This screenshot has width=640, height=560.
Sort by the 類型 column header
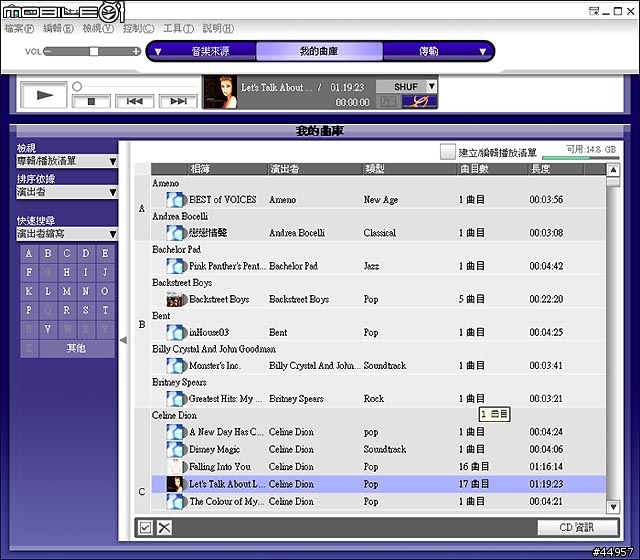point(409,169)
